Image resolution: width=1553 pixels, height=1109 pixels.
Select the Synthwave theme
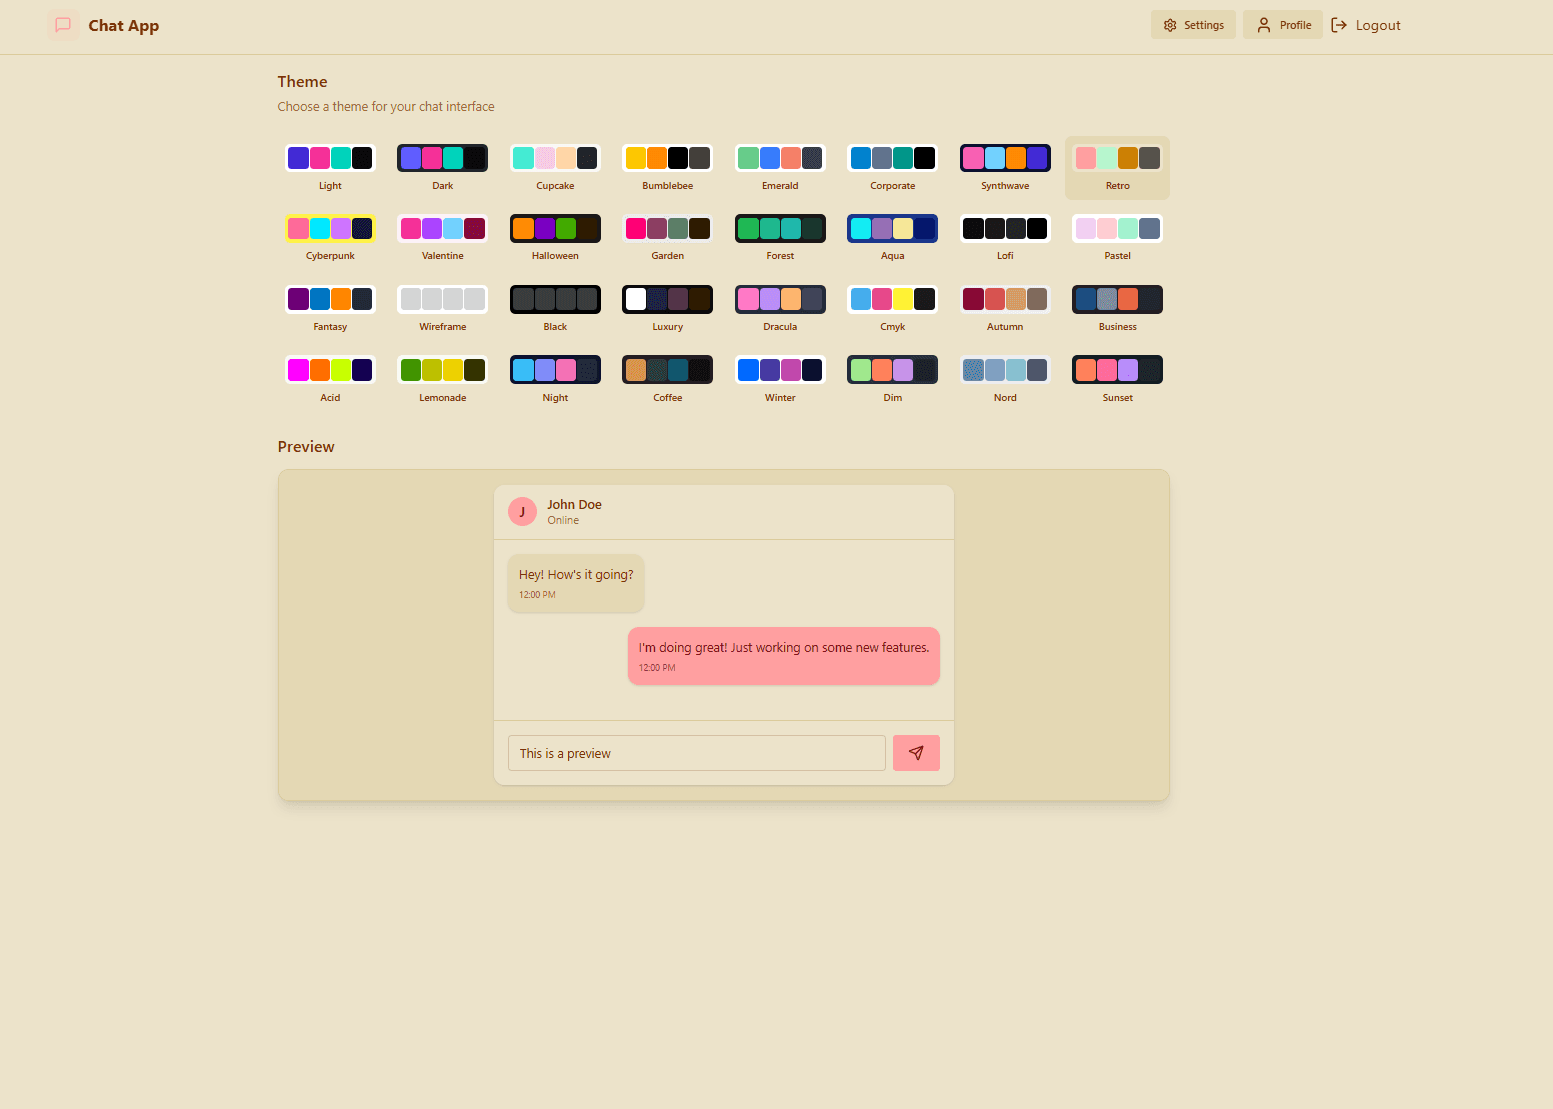click(1004, 167)
